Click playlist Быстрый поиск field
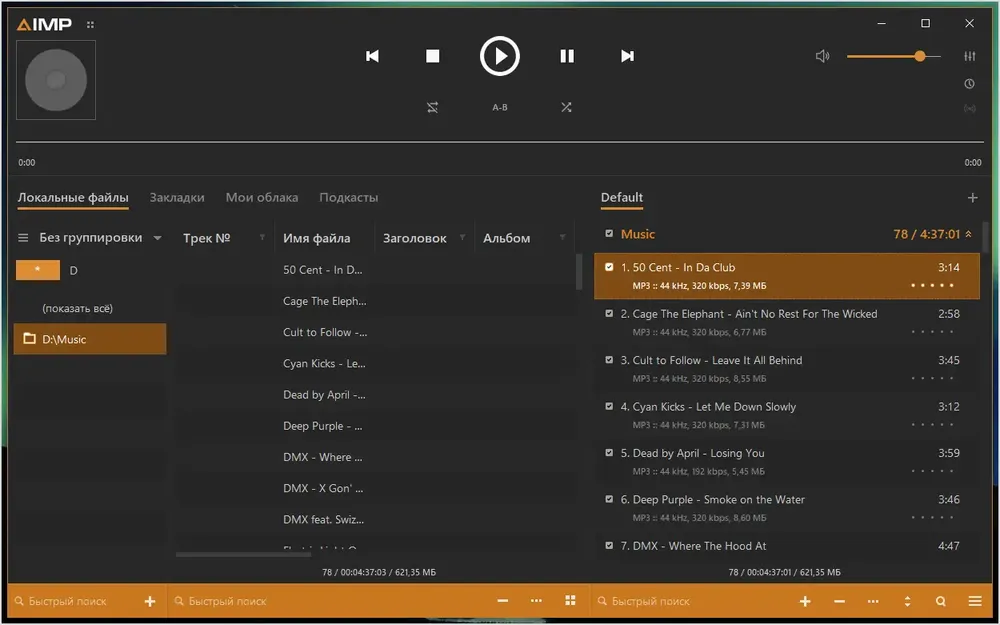This screenshot has height=625, width=1000. pyautogui.click(x=692, y=601)
